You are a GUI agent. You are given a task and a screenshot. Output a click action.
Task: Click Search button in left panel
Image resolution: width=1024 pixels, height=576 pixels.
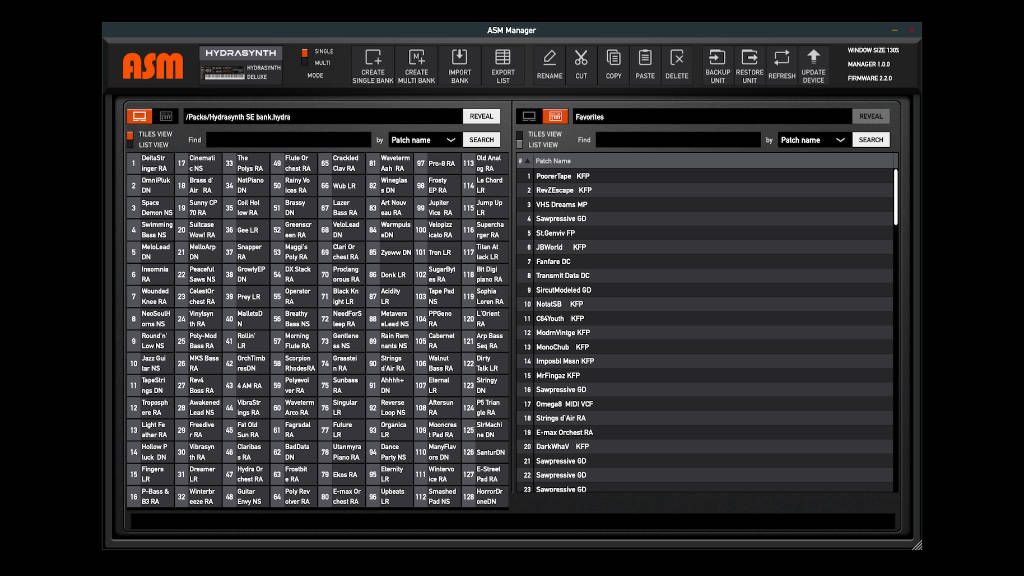(481, 140)
